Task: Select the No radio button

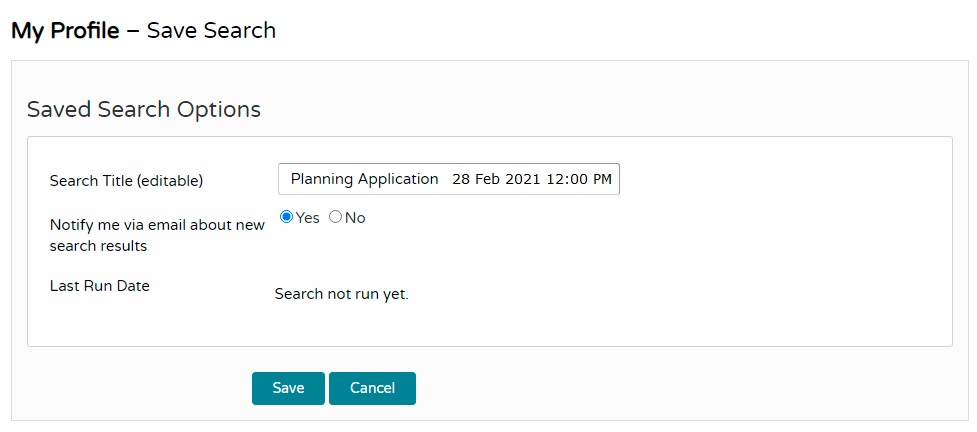Action: [x=335, y=217]
